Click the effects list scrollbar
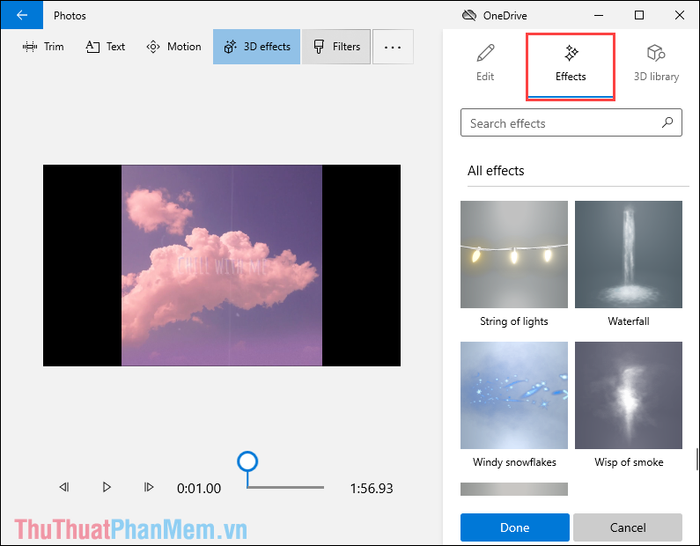This screenshot has height=546, width=700. pos(696,459)
